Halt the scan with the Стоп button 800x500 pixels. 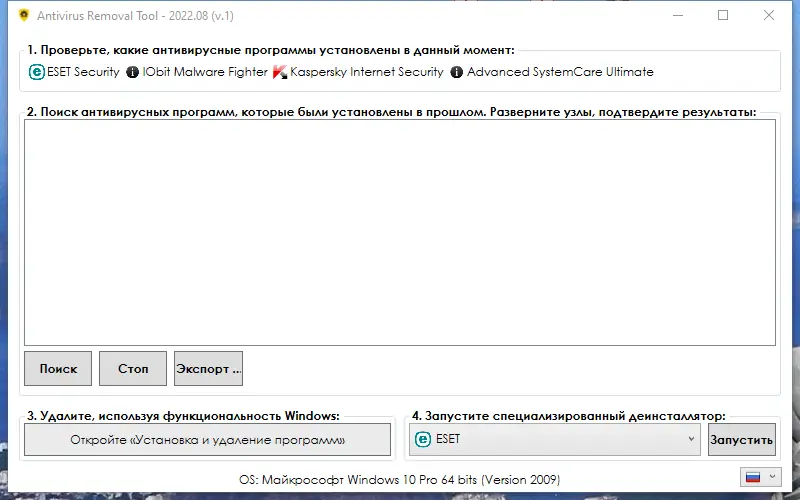point(133,368)
